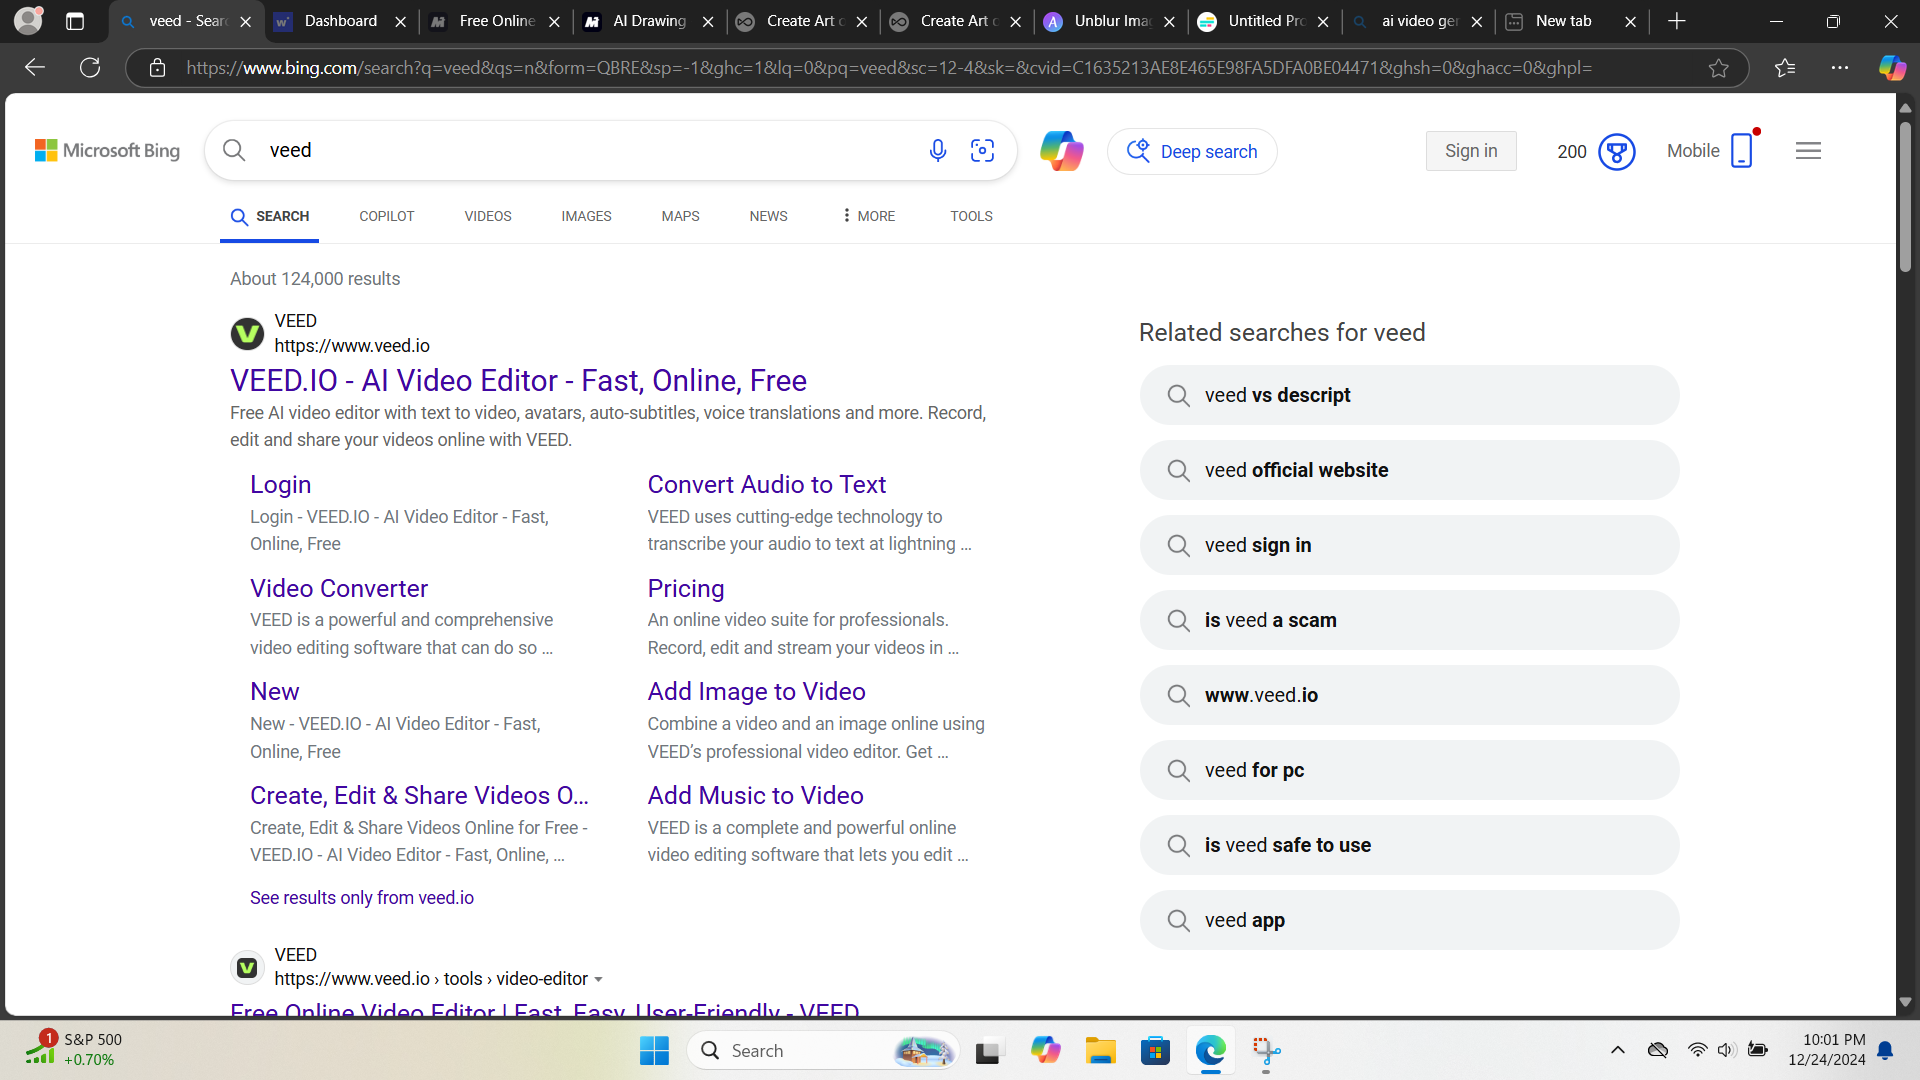The width and height of the screenshot is (1920, 1080).
Task: Open the Login sitelink
Action: coord(280,485)
